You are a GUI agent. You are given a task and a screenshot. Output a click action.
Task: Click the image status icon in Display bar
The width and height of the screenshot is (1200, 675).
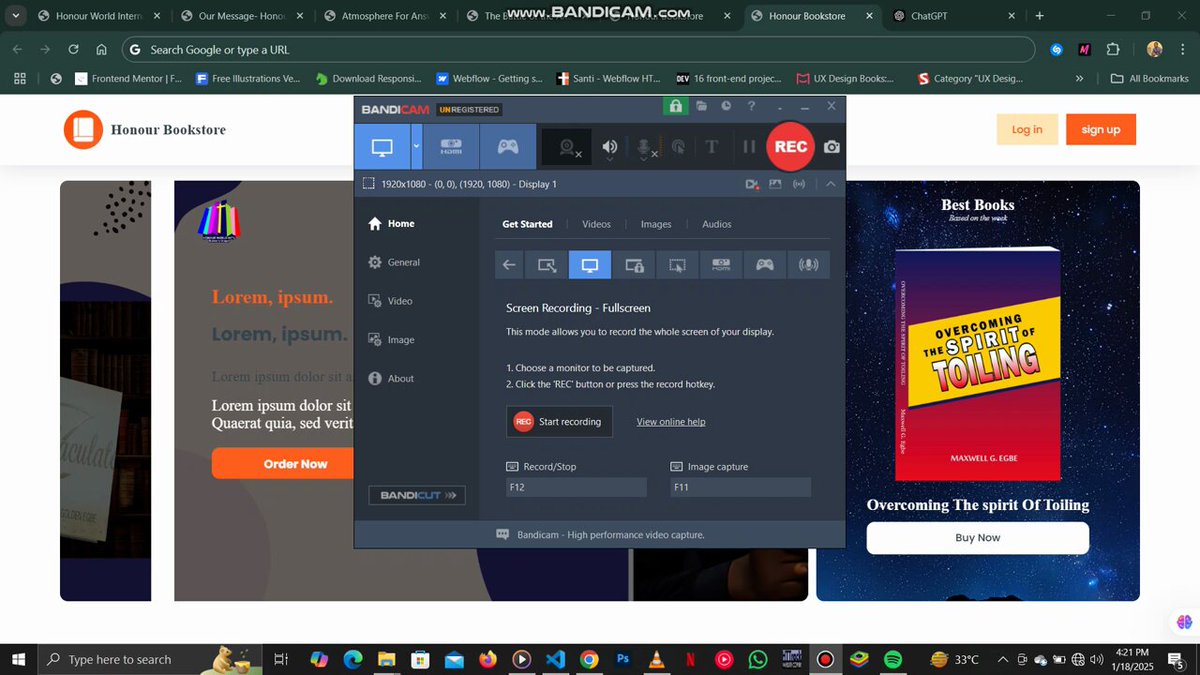pos(775,184)
